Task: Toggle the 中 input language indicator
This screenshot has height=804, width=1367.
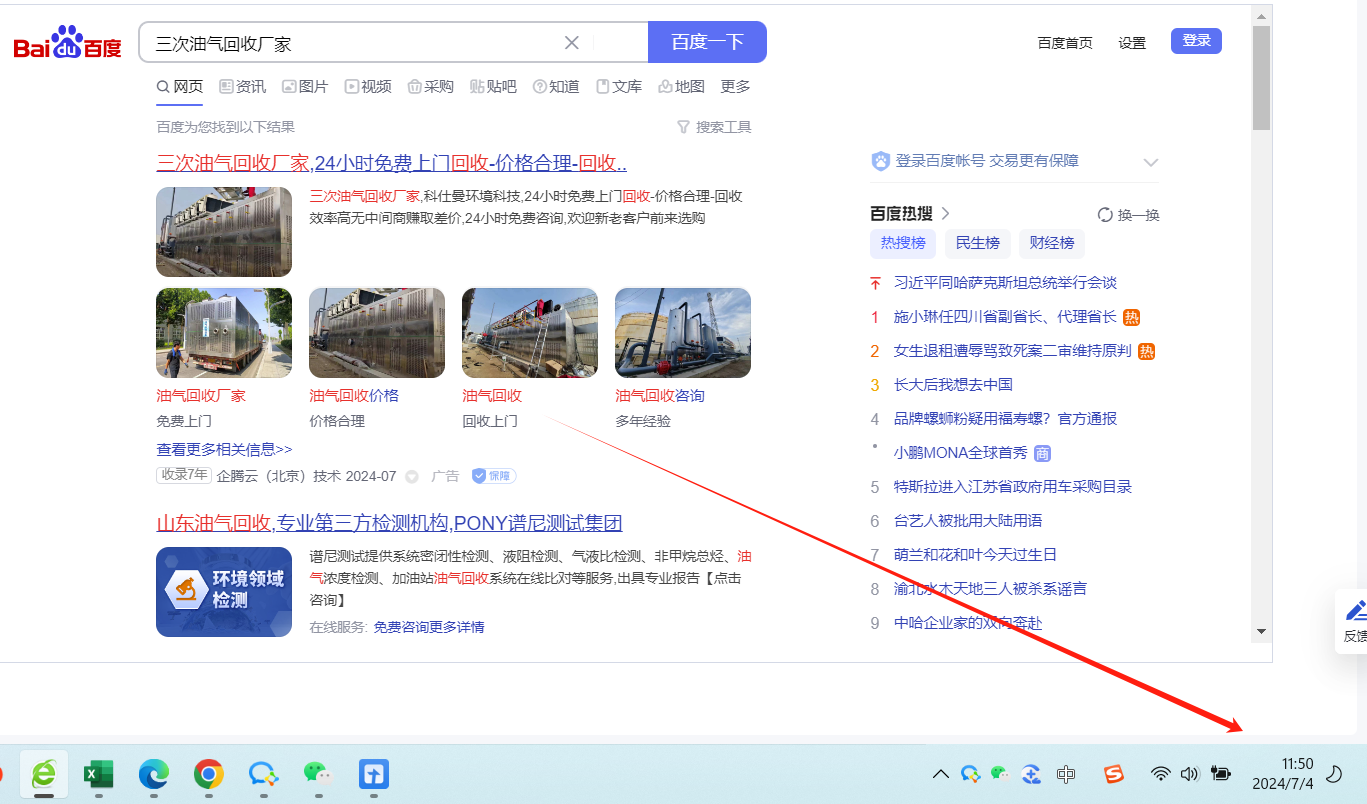Action: [1066, 773]
